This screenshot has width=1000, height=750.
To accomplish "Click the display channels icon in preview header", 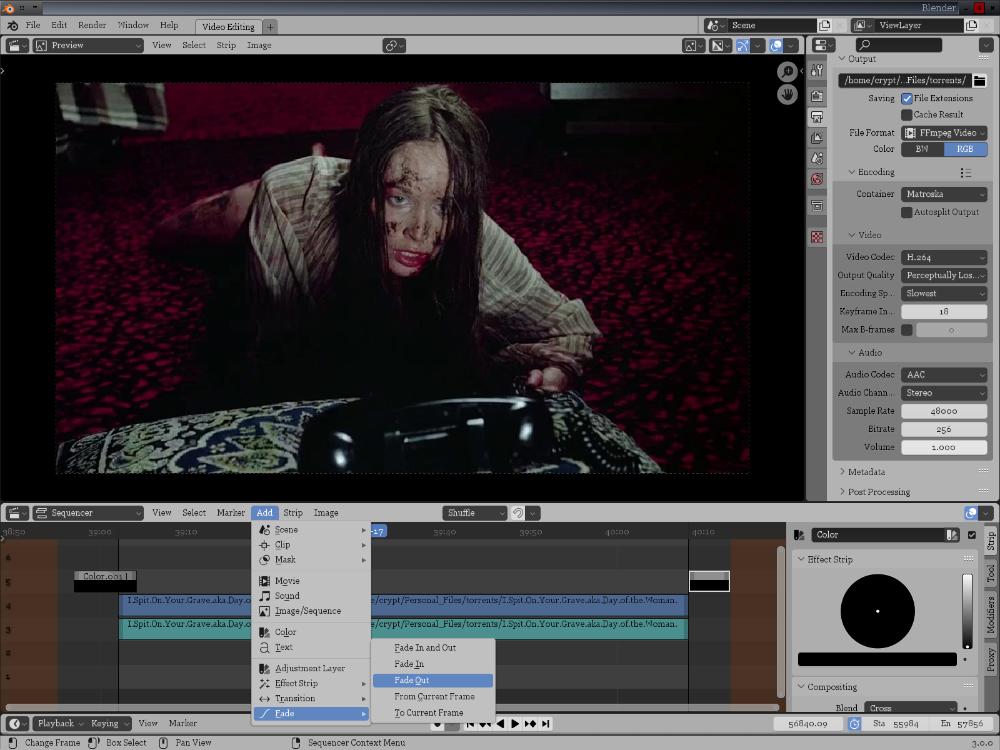I will click(x=720, y=46).
